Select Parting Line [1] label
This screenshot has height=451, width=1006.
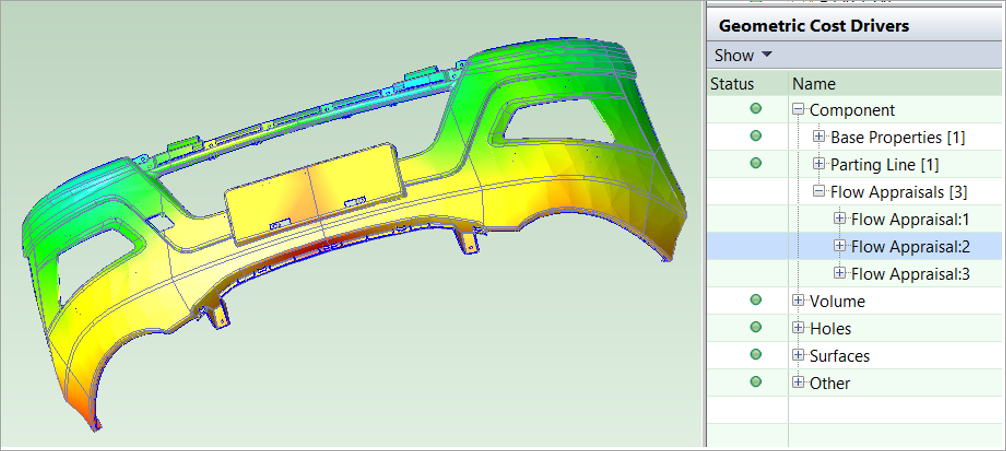[885, 165]
